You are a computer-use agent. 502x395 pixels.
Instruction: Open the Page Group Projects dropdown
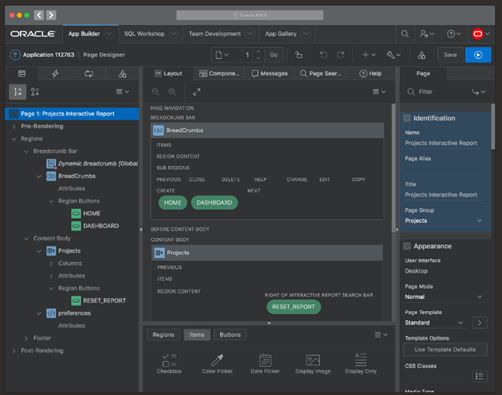click(x=444, y=221)
